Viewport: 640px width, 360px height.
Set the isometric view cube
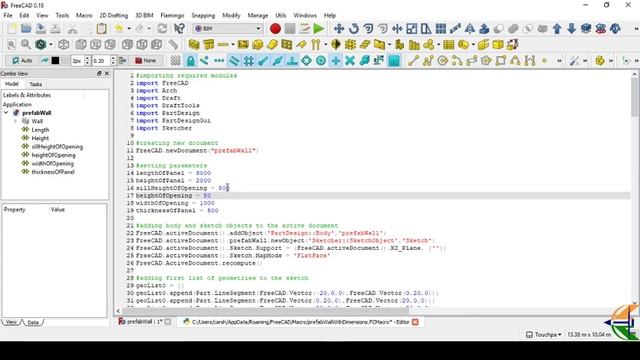coord(63,44)
